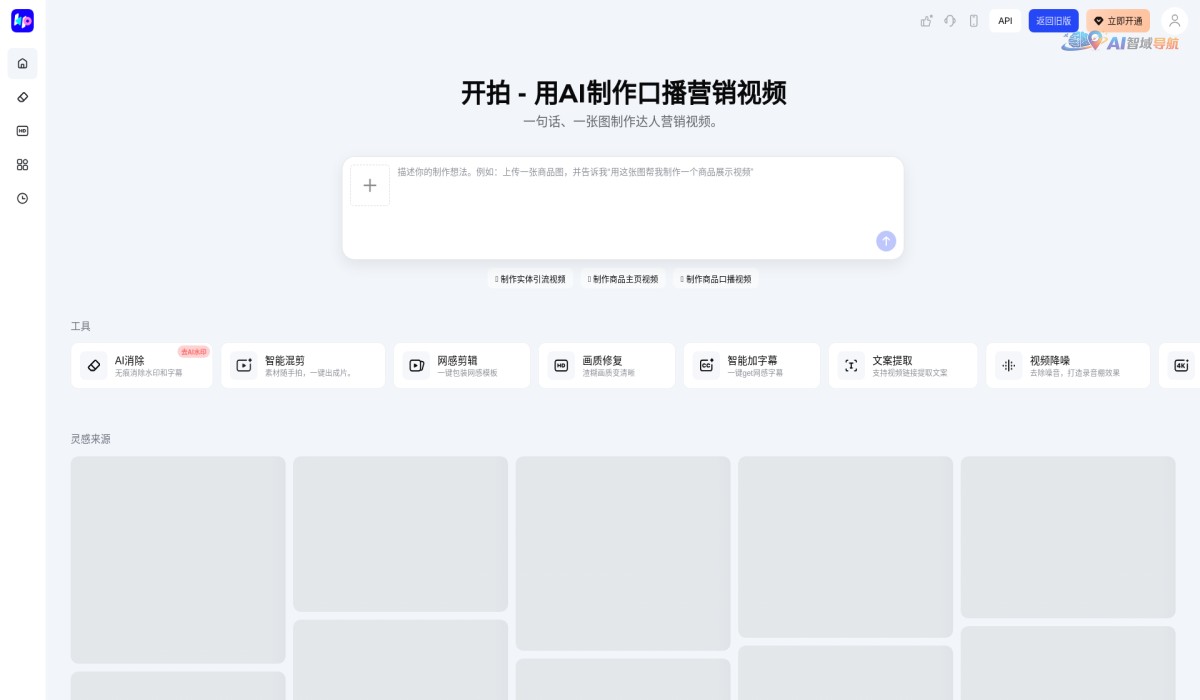Click the thumbs-up feedback icon at top right
The height and width of the screenshot is (700, 1200).
pyautogui.click(x=927, y=20)
